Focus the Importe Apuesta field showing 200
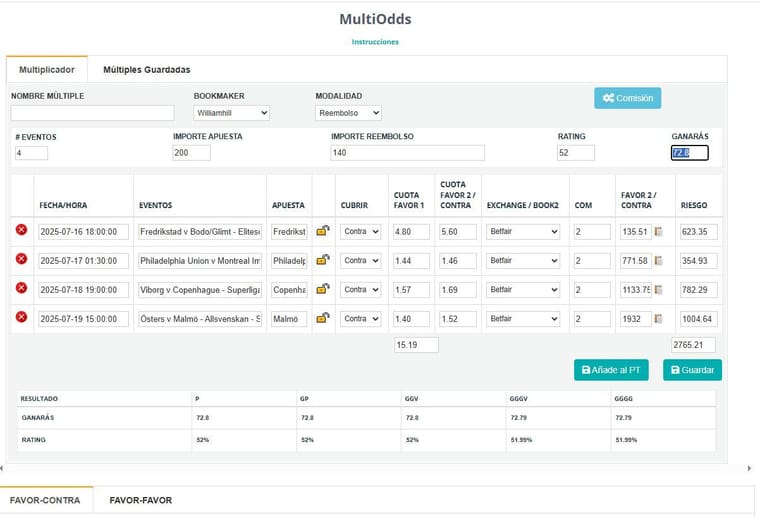The height and width of the screenshot is (518, 760). click(191, 153)
